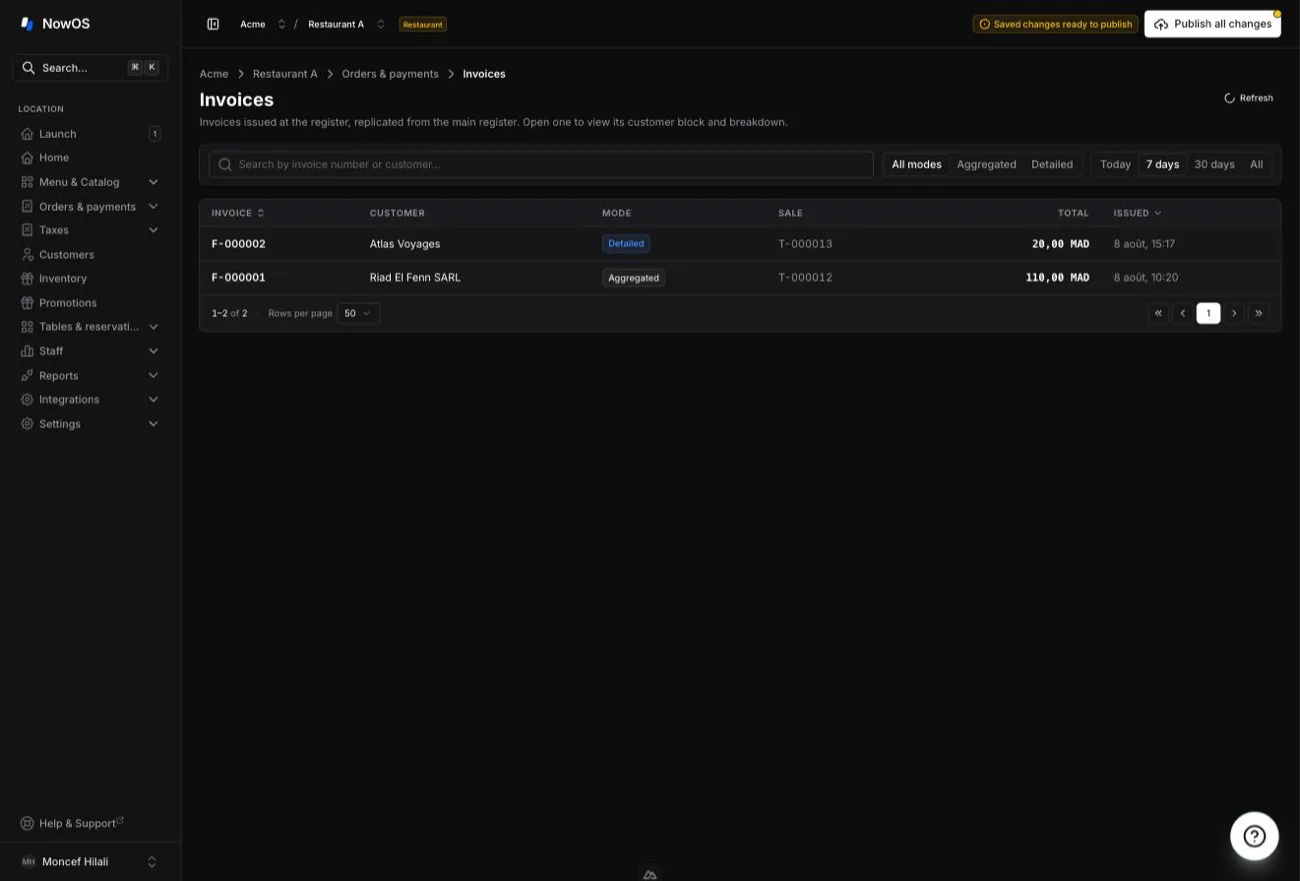This screenshot has width=1300, height=881.
Task: Click the Settings gear icon in sidebar
Action: point(27,424)
